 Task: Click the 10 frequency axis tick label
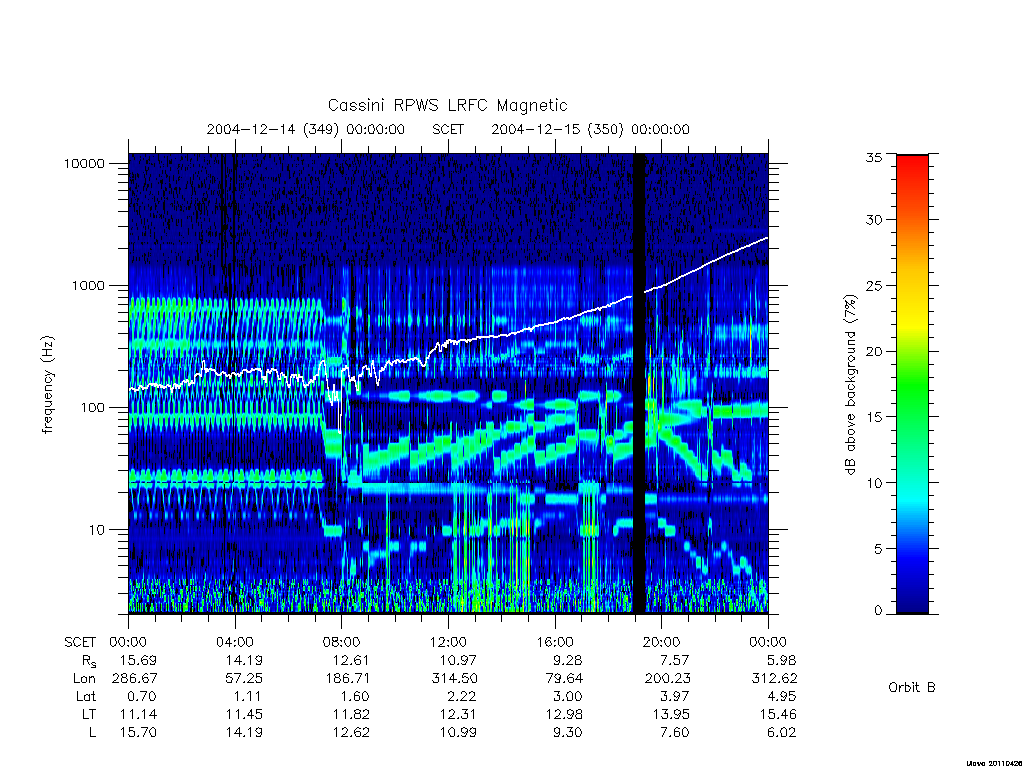[x=96, y=530]
